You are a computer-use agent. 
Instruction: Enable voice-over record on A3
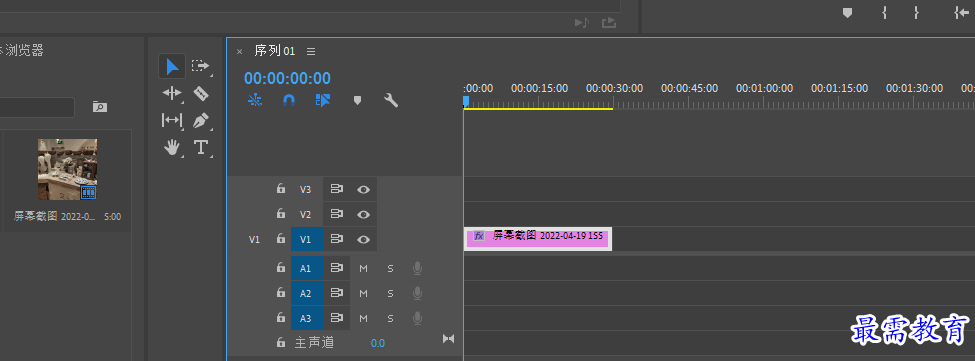(x=418, y=318)
